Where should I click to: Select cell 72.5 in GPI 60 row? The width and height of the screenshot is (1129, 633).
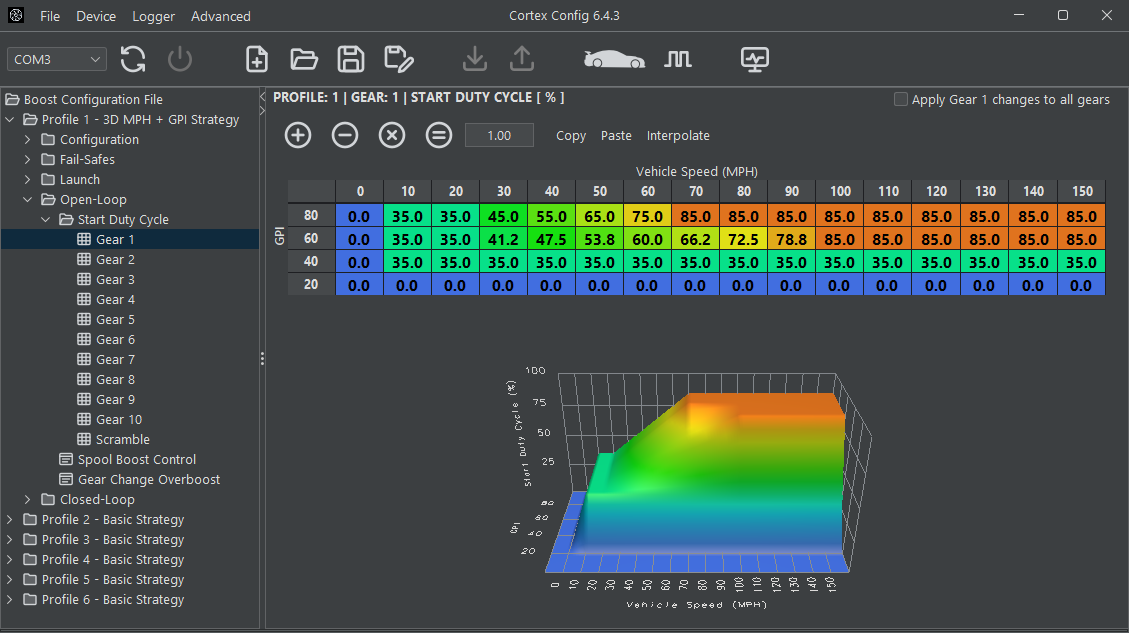(x=743, y=239)
